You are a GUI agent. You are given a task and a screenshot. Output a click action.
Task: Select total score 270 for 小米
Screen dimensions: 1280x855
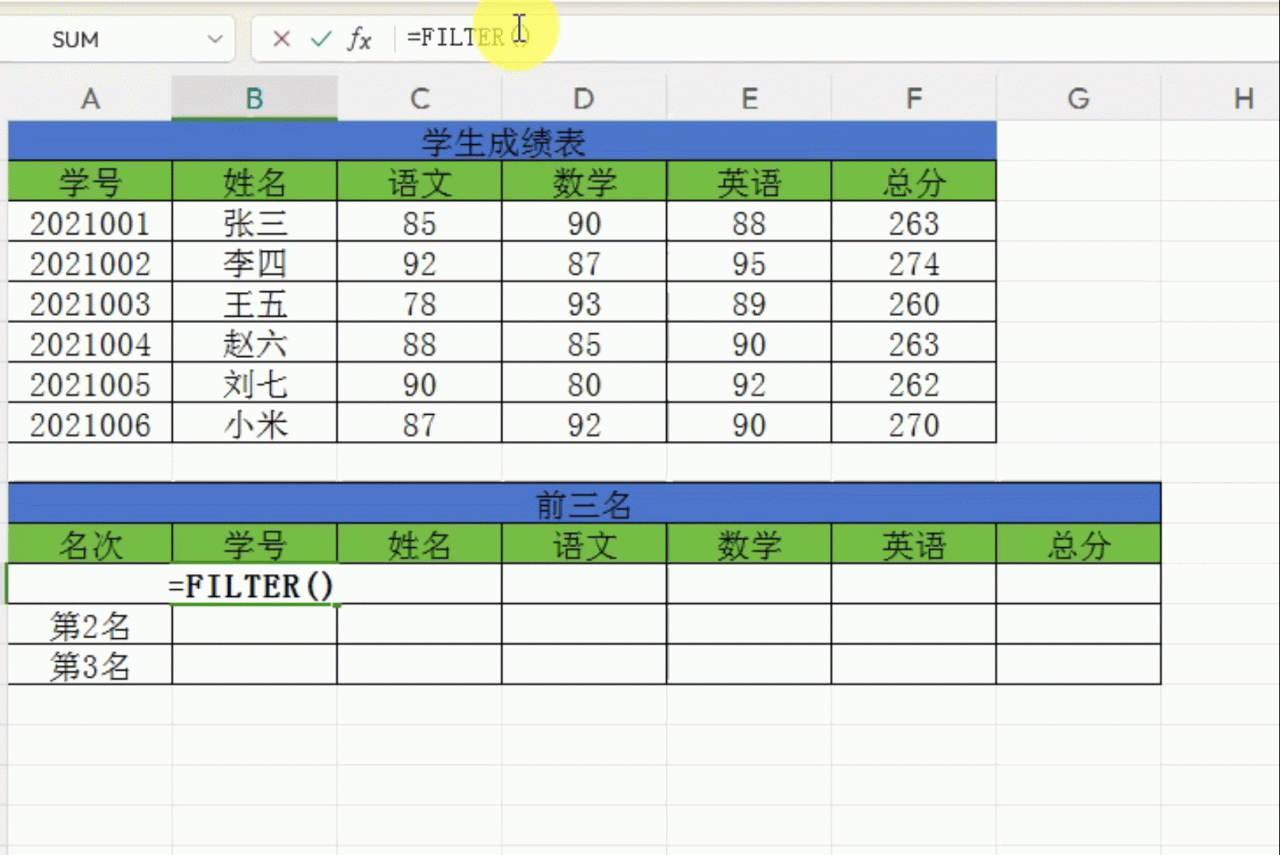pyautogui.click(x=914, y=423)
